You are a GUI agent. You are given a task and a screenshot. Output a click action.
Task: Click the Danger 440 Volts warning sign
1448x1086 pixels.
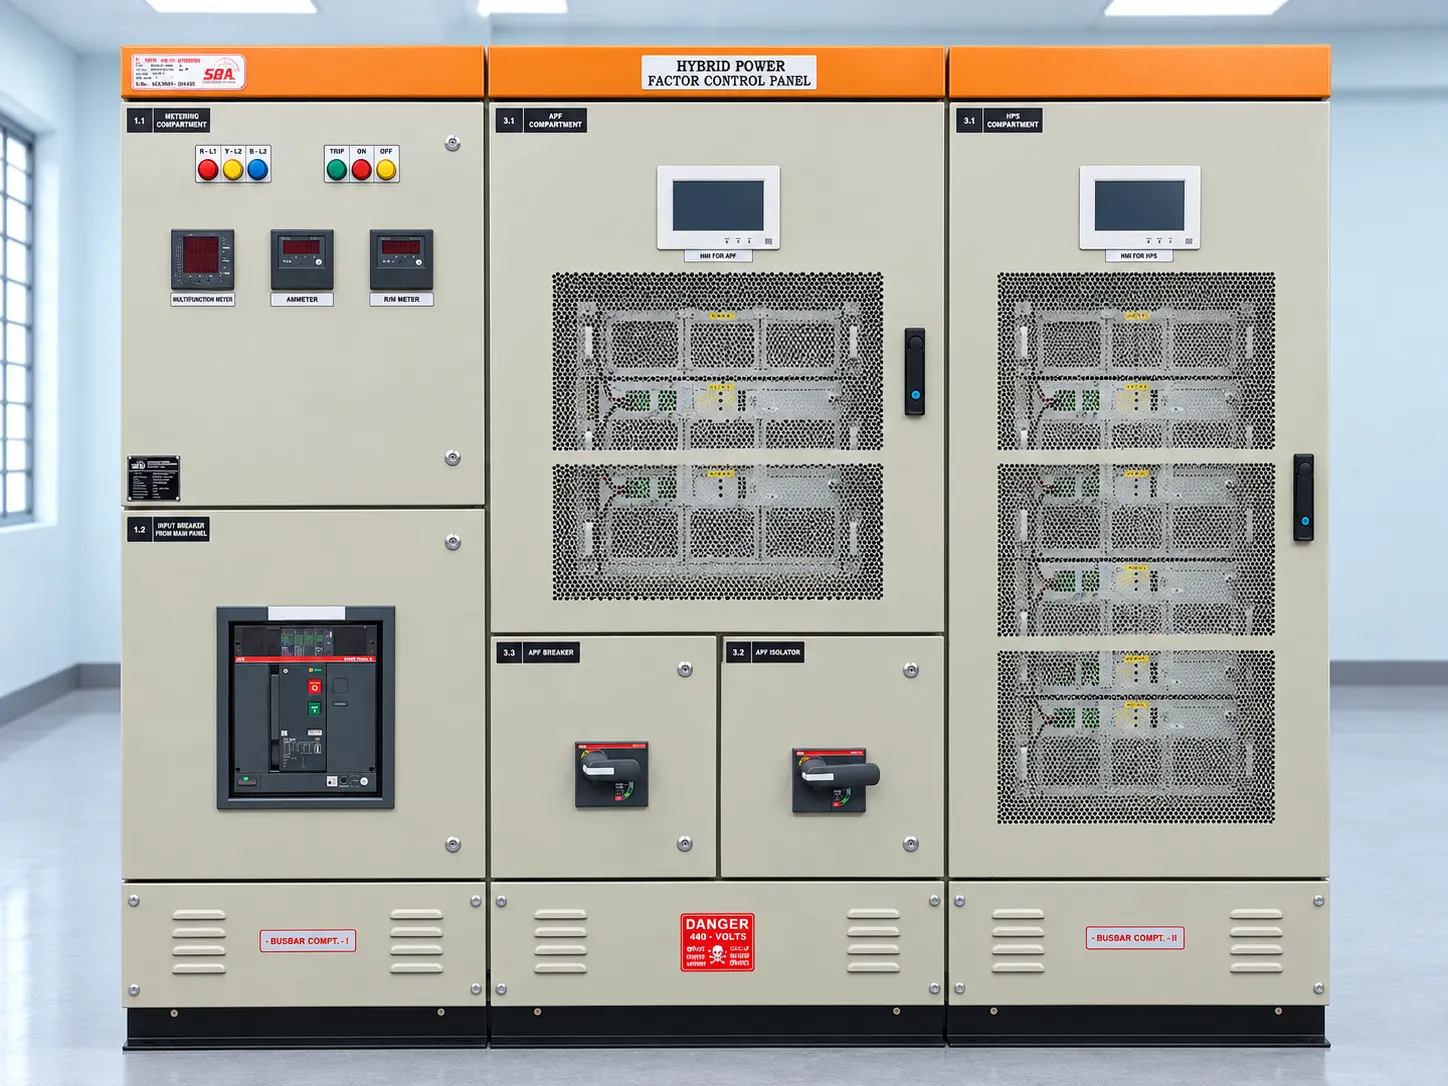click(717, 942)
